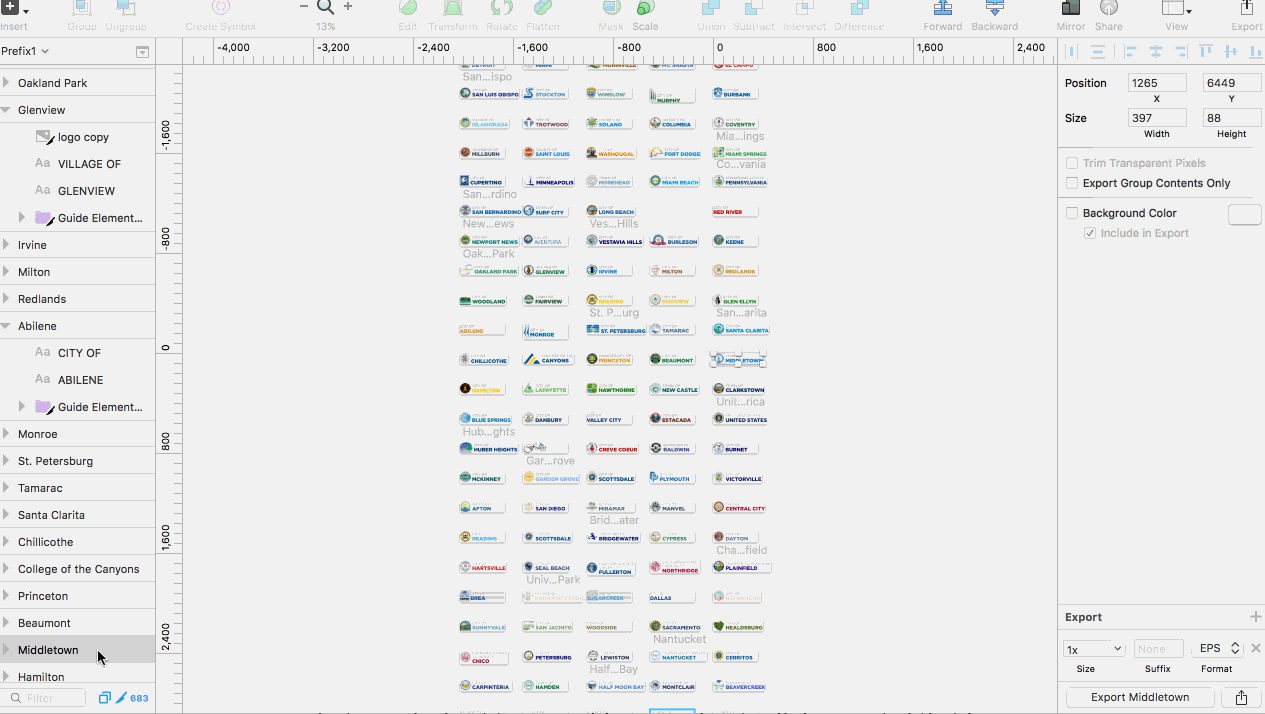This screenshot has height=714, width=1265.
Task: Click the share export icon button
Action: click(x=1241, y=697)
